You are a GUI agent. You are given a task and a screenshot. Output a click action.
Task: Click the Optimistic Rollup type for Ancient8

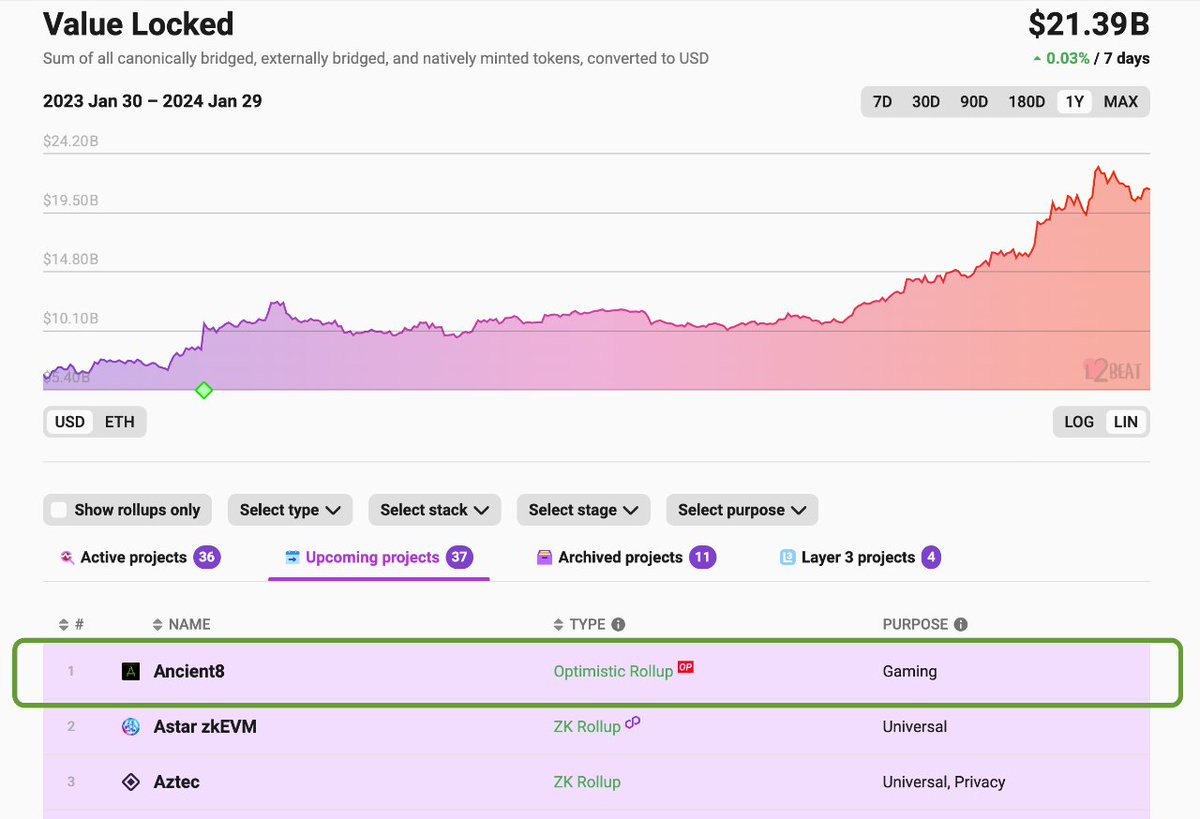click(613, 672)
